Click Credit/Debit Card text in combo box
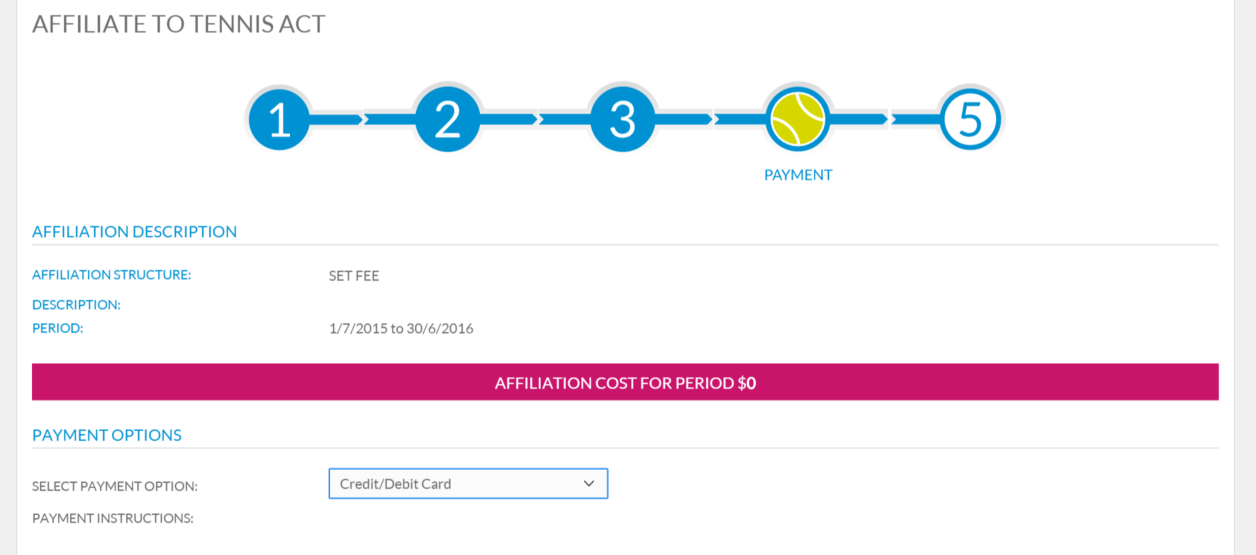The image size is (1256, 555). [396, 484]
